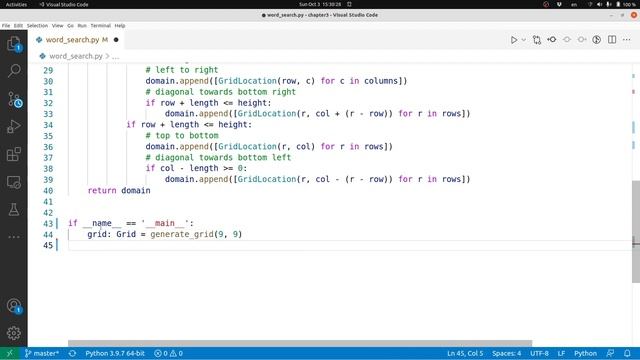Open More Actions ellipsis in editor toolbar
Viewport: 640px width, 360px height.
627,40
